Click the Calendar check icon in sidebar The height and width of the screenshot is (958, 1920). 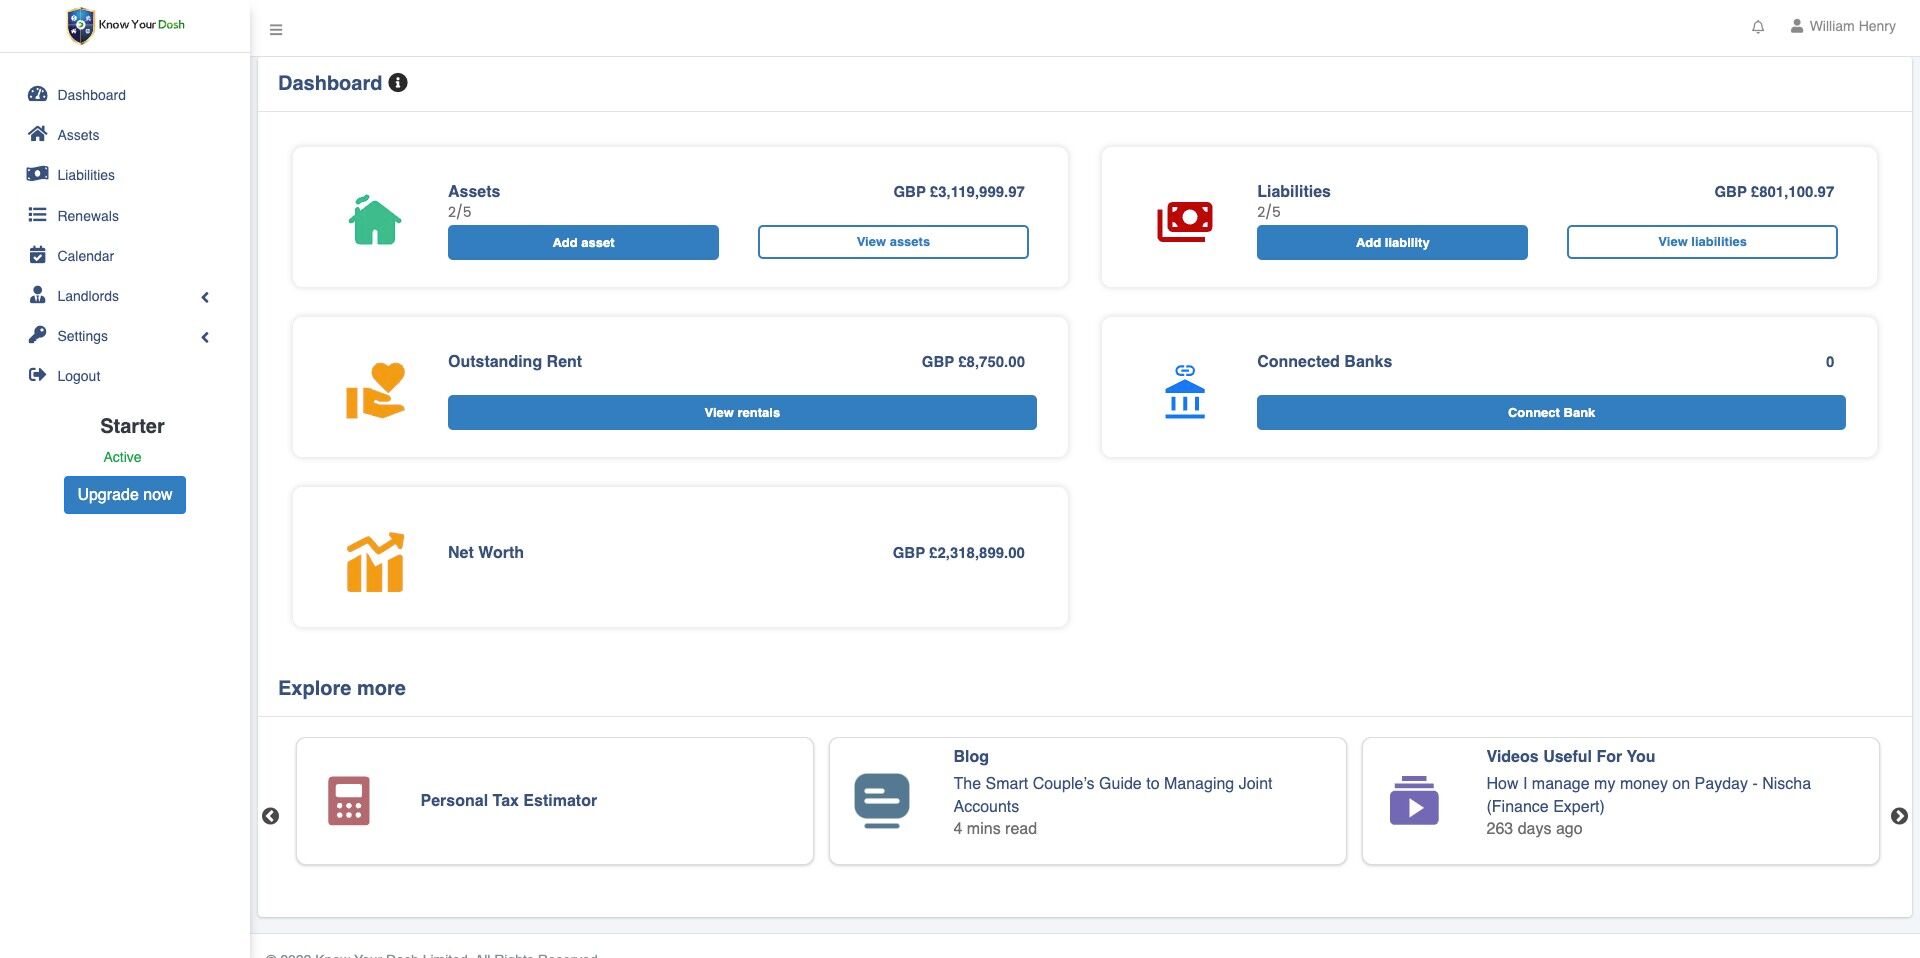pos(38,255)
